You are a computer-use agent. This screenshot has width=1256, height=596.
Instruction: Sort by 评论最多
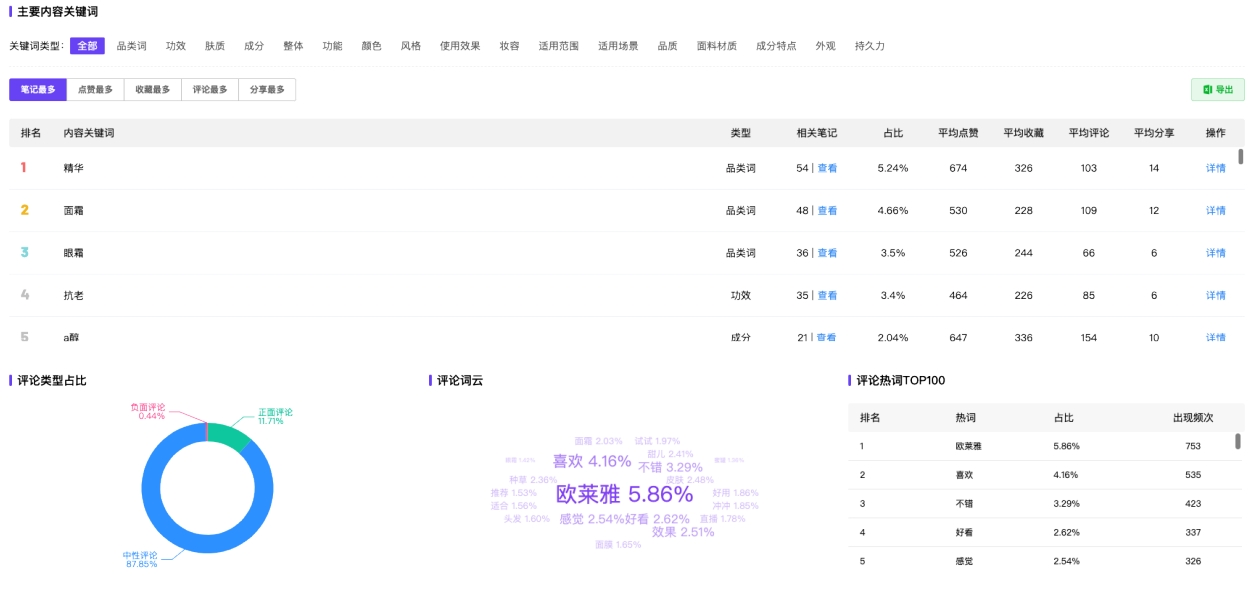pyautogui.click(x=210, y=90)
